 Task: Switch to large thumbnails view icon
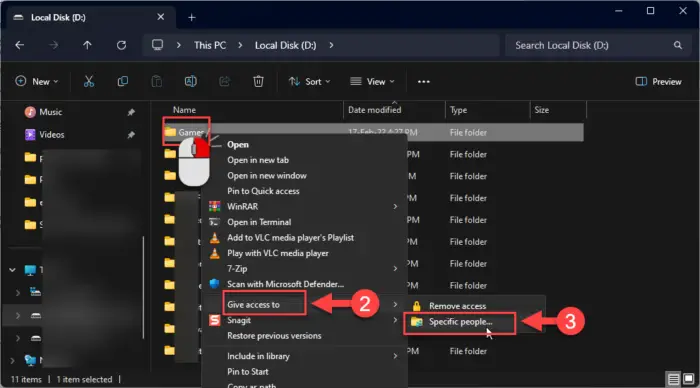click(x=689, y=380)
